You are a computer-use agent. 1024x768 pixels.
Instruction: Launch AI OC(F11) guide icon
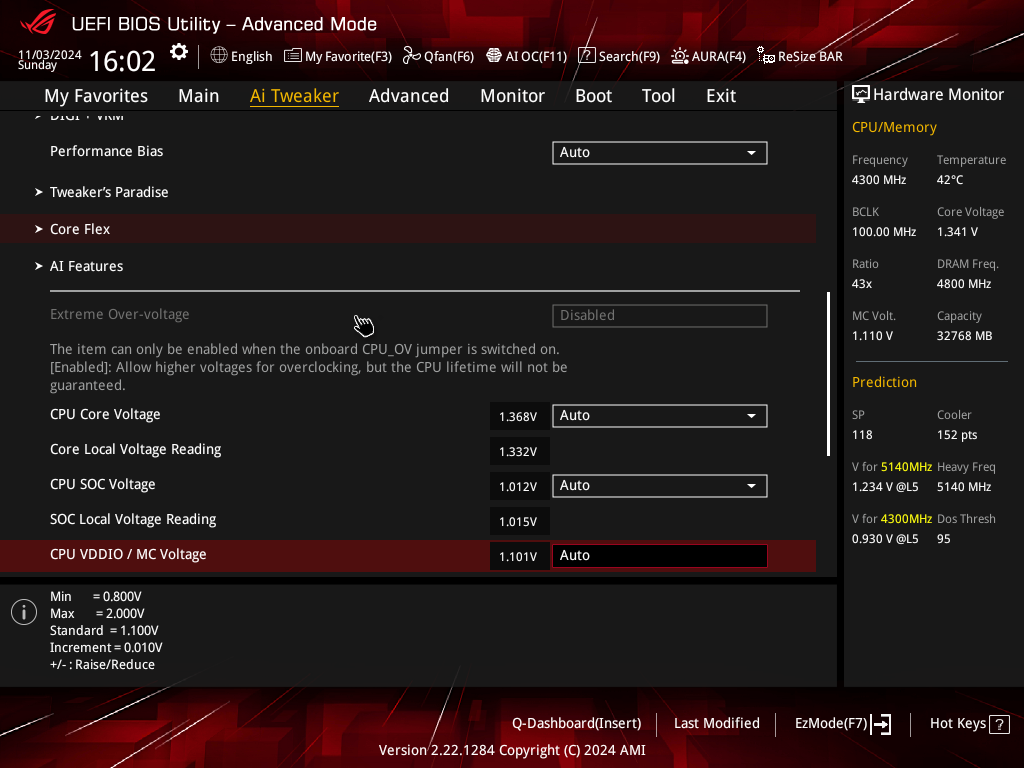tap(494, 56)
